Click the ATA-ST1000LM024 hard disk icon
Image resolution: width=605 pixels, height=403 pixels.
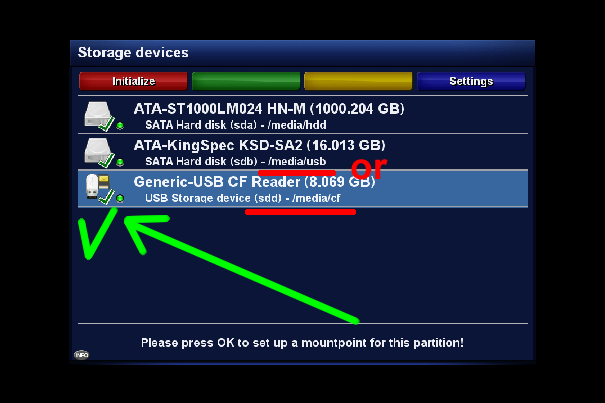click(97, 114)
